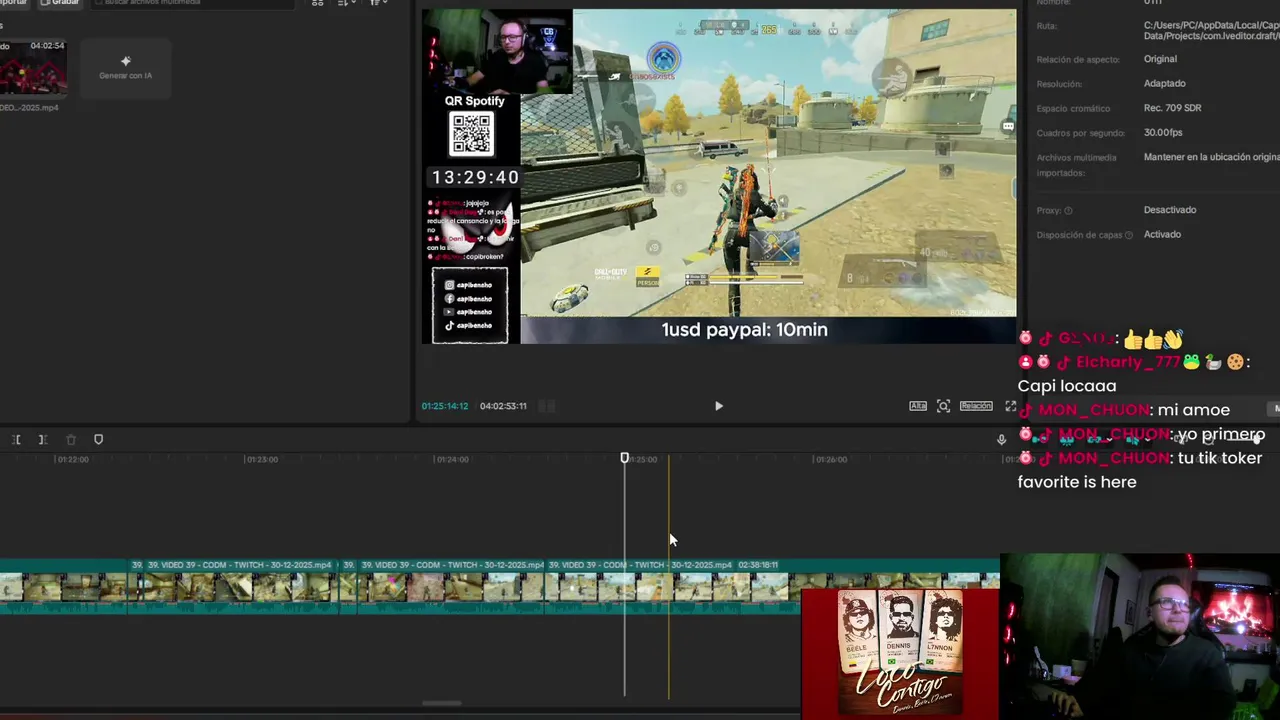The image size is (1280, 720).
Task: Click the Mantener en la ubicación original value
Action: [1212, 157]
